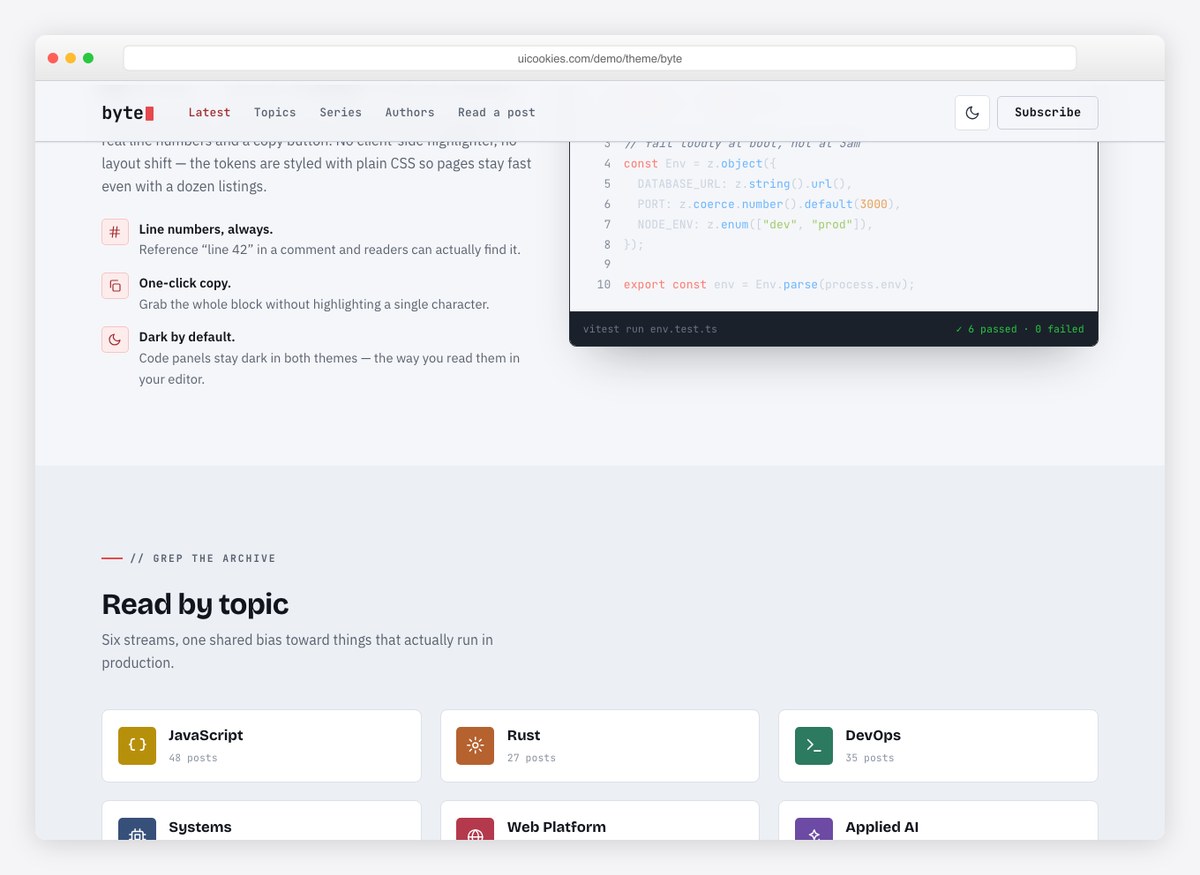Click the green macOS maximize window button
The width and height of the screenshot is (1200, 875).
coord(88,58)
